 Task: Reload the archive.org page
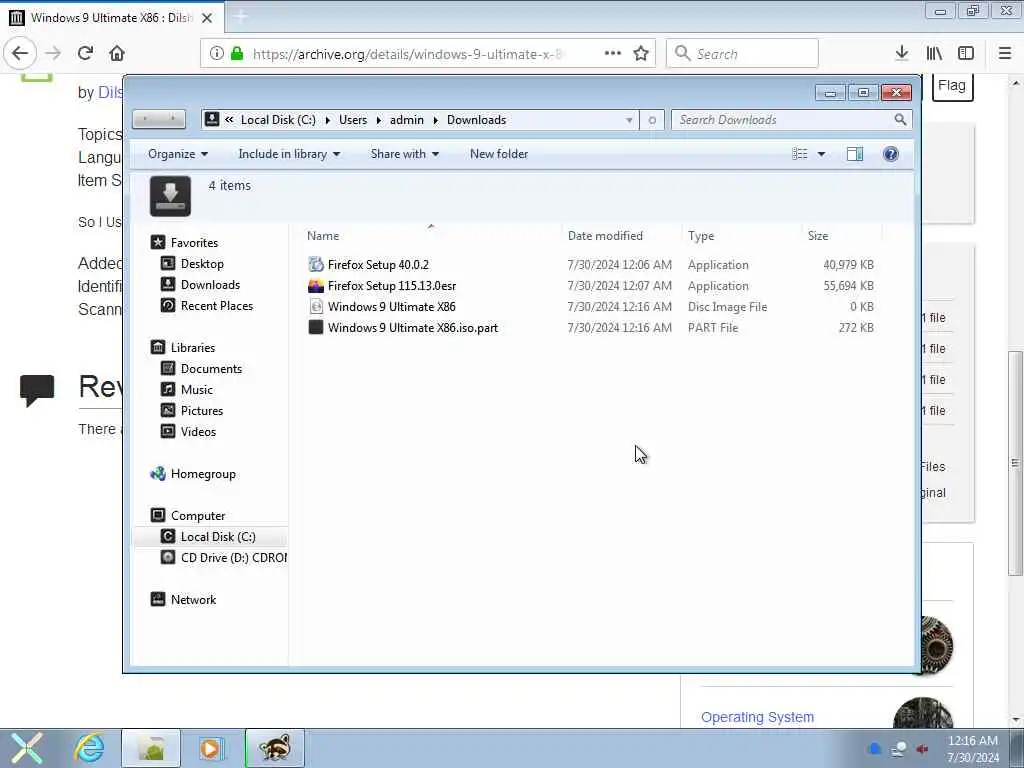point(86,54)
